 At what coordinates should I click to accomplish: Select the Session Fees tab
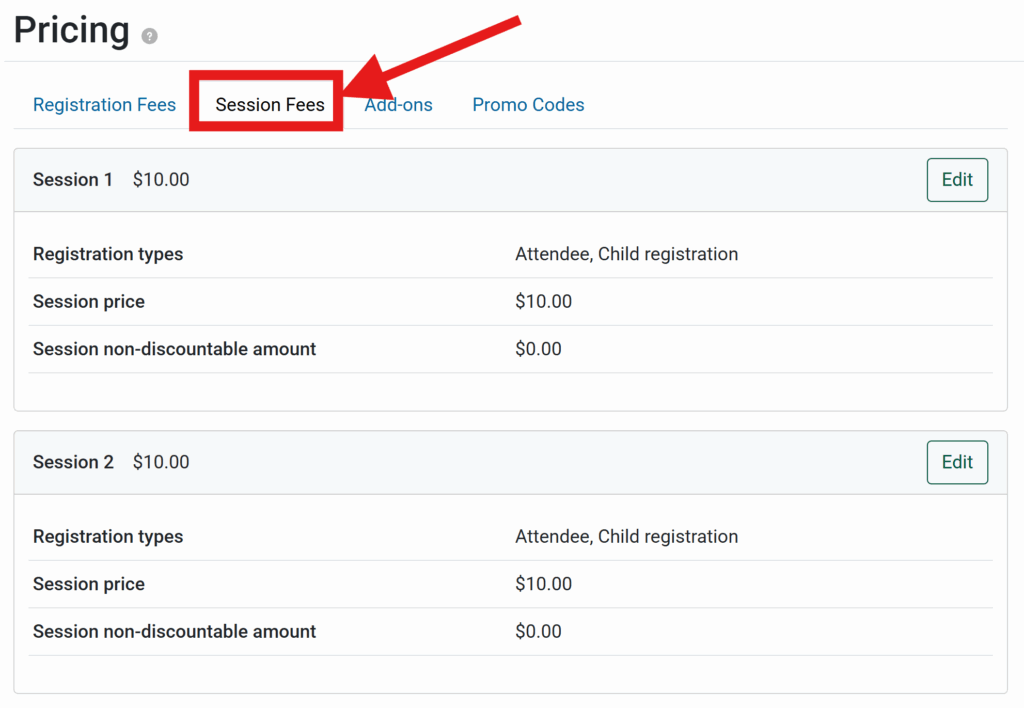click(270, 105)
